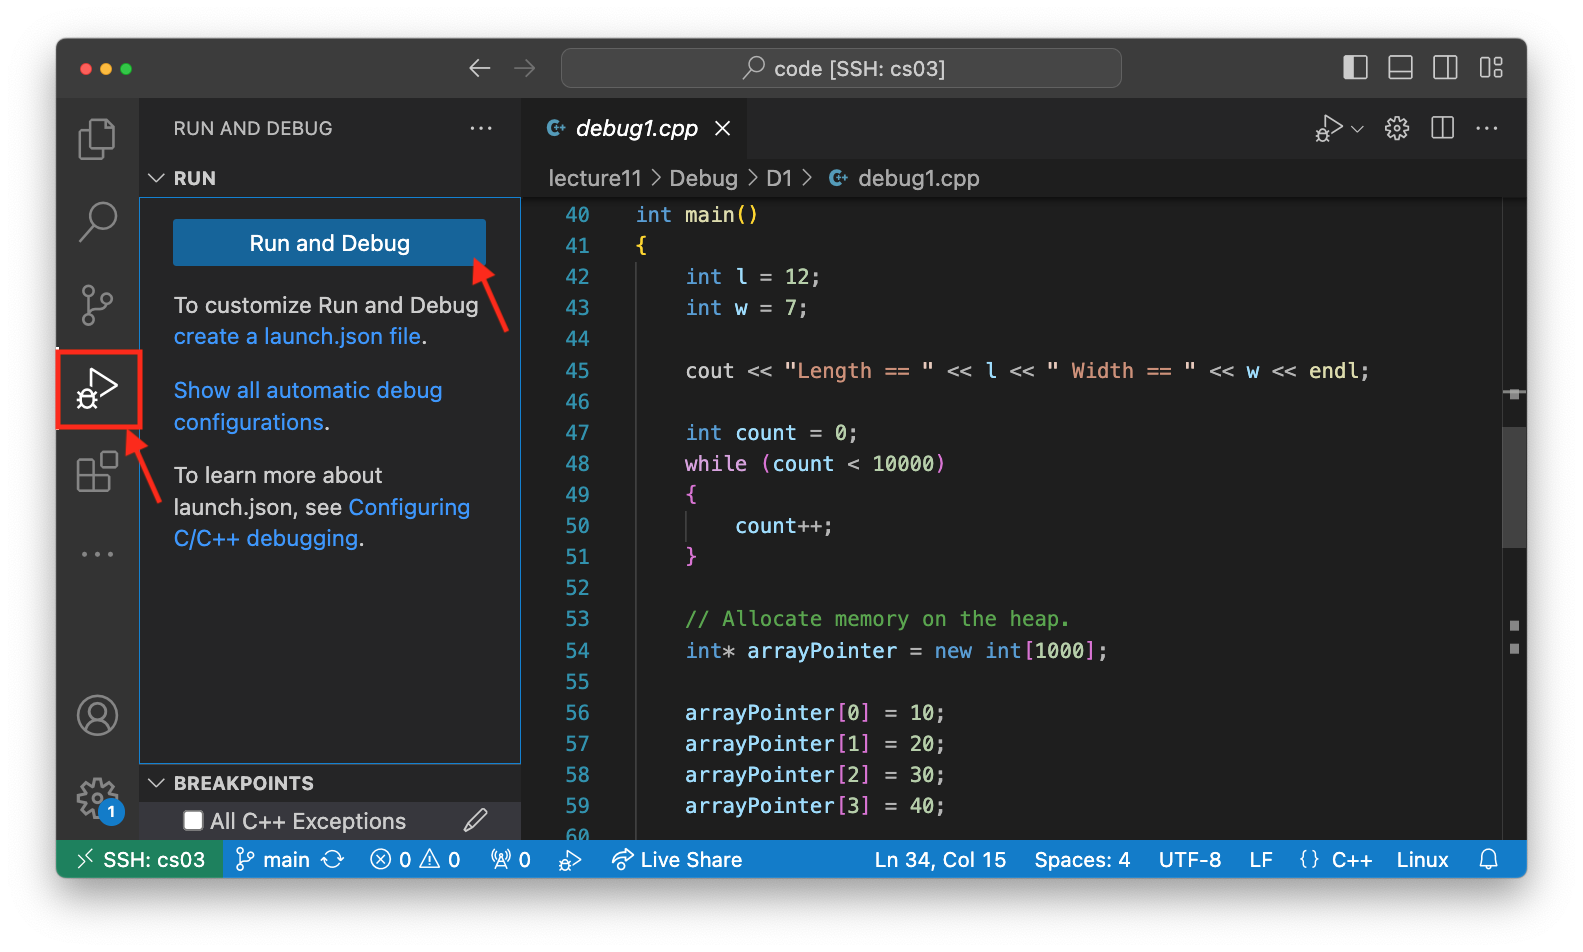
Task: Click D1 in the breadcrumb
Action: 779,178
